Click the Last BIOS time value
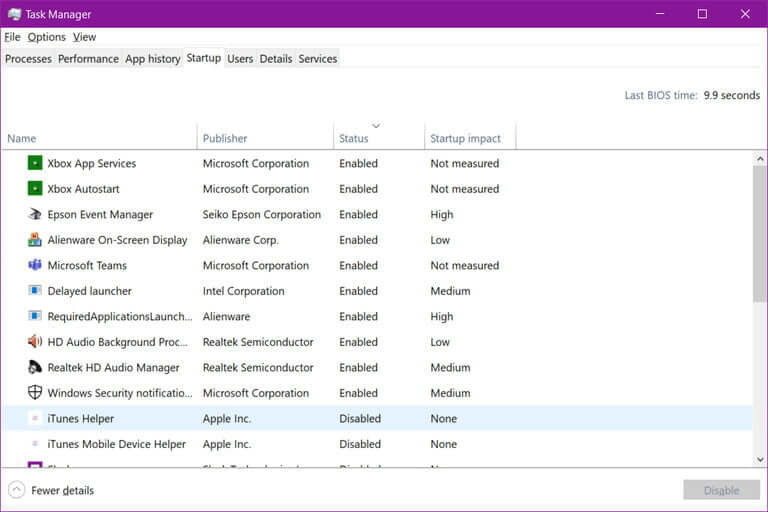The width and height of the screenshot is (768, 512). point(732,95)
